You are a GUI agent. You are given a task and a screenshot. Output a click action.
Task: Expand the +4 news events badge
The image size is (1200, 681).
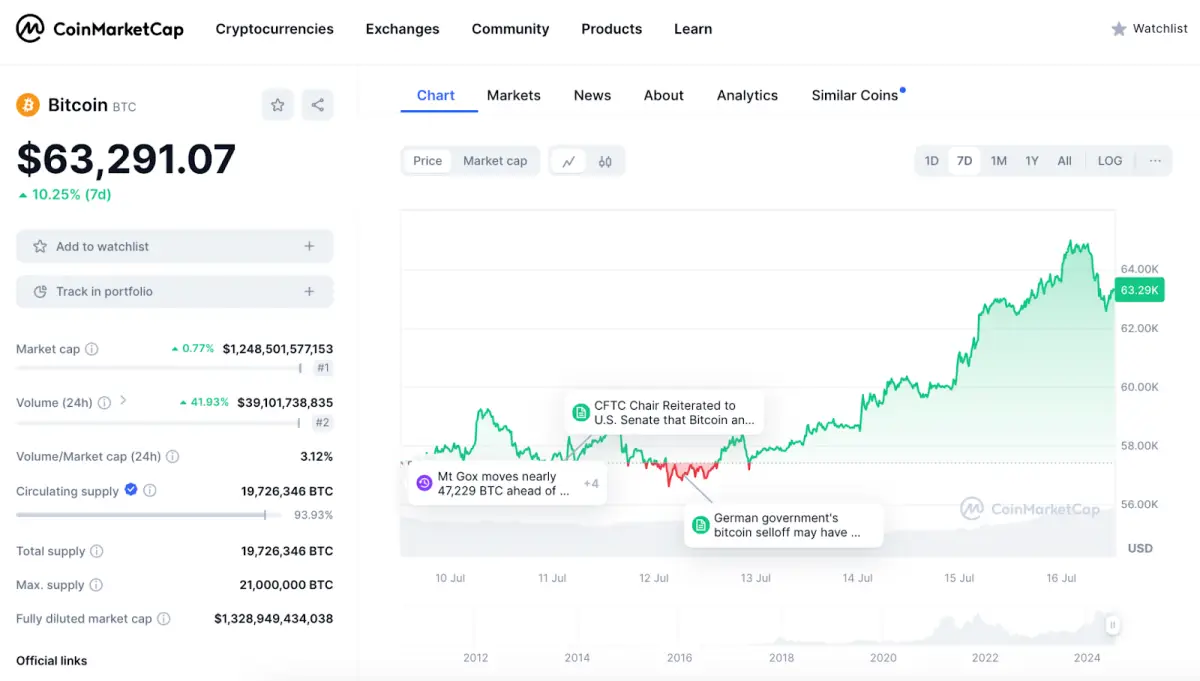[x=591, y=484]
